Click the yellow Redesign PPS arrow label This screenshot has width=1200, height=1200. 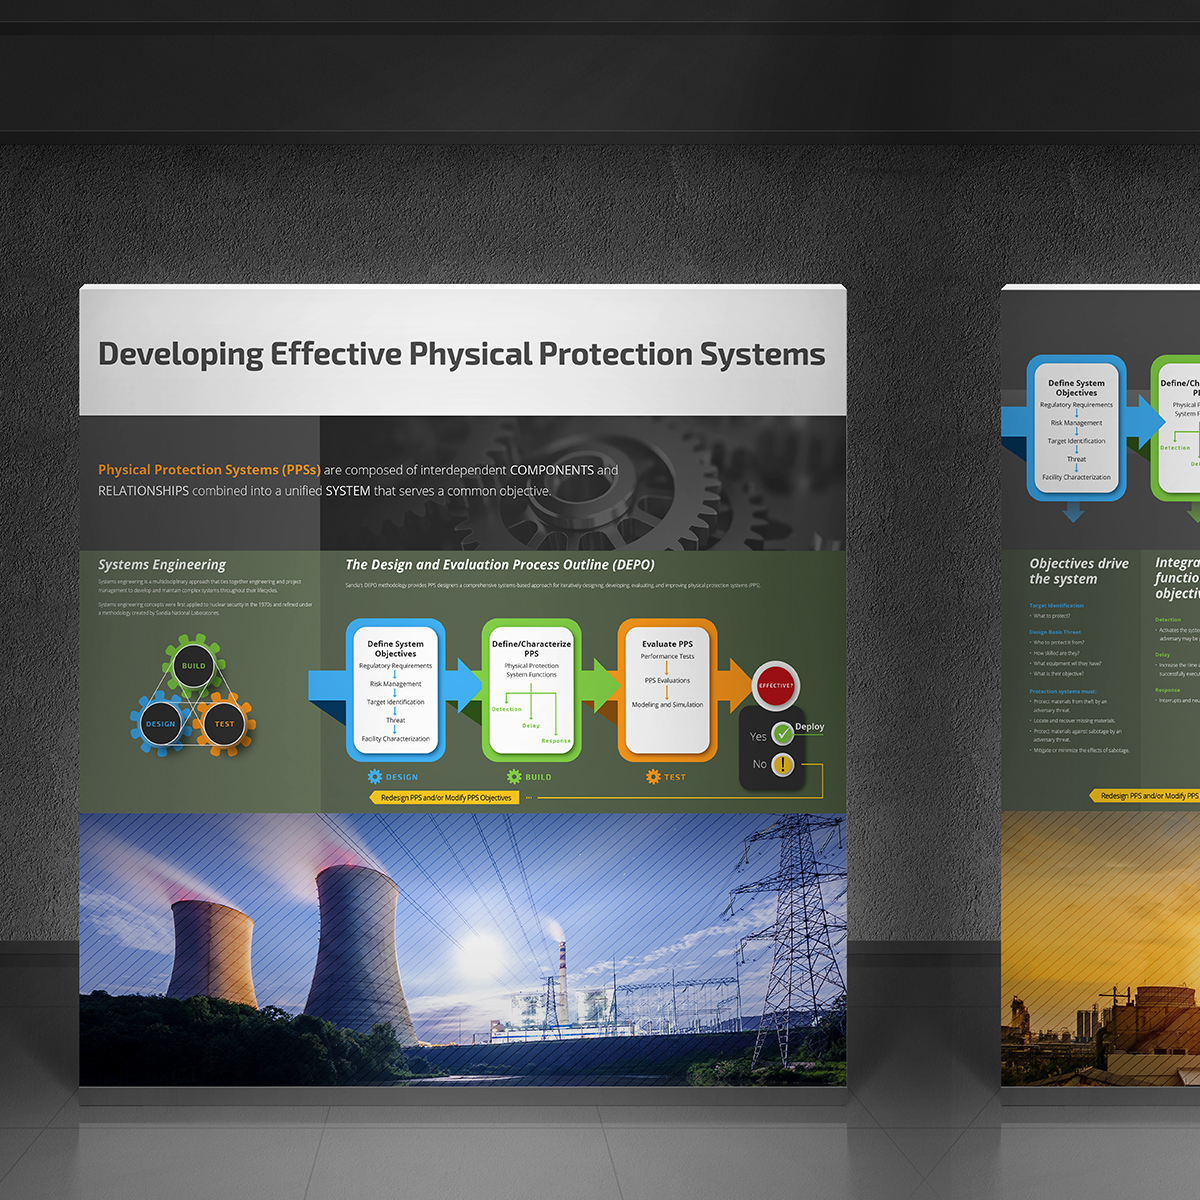[445, 797]
